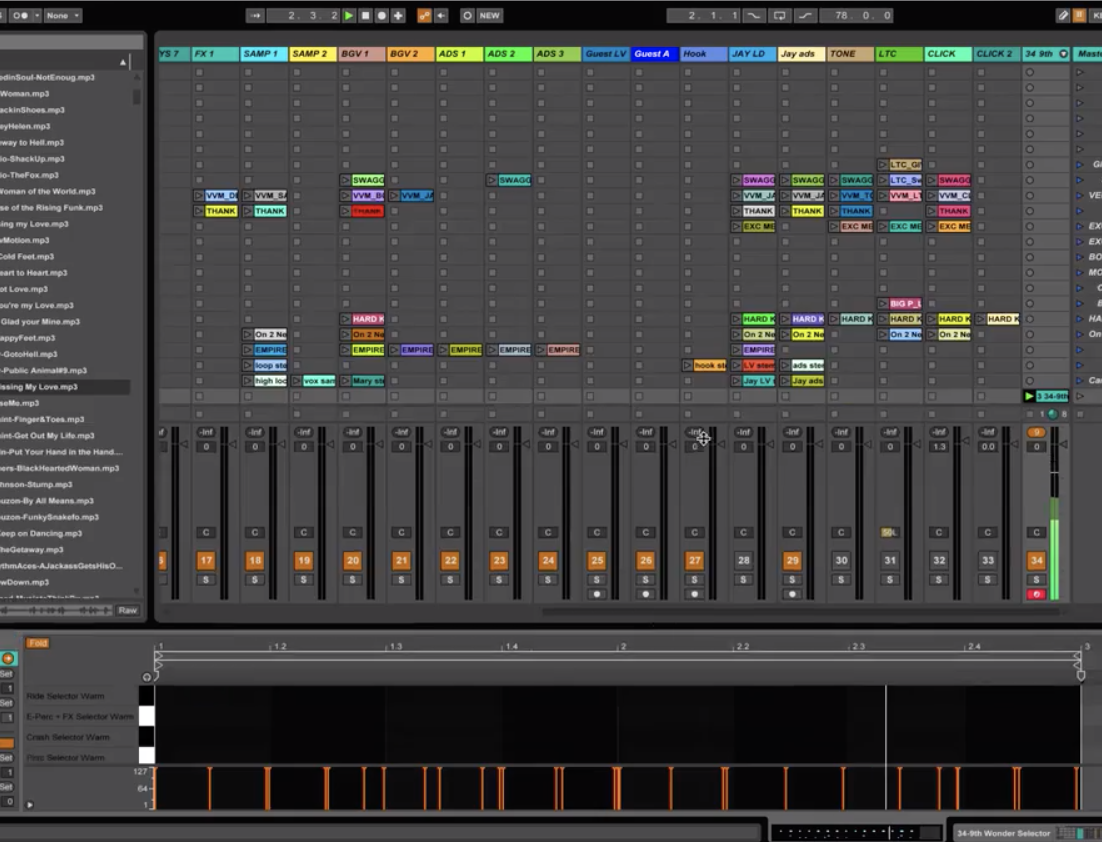Click the clip stop square atop FX 1
This screenshot has width=1102, height=842.
click(199, 72)
